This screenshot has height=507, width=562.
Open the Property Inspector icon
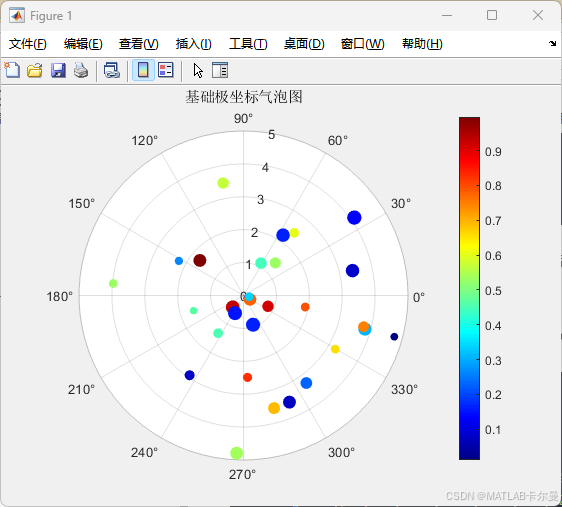(220, 70)
